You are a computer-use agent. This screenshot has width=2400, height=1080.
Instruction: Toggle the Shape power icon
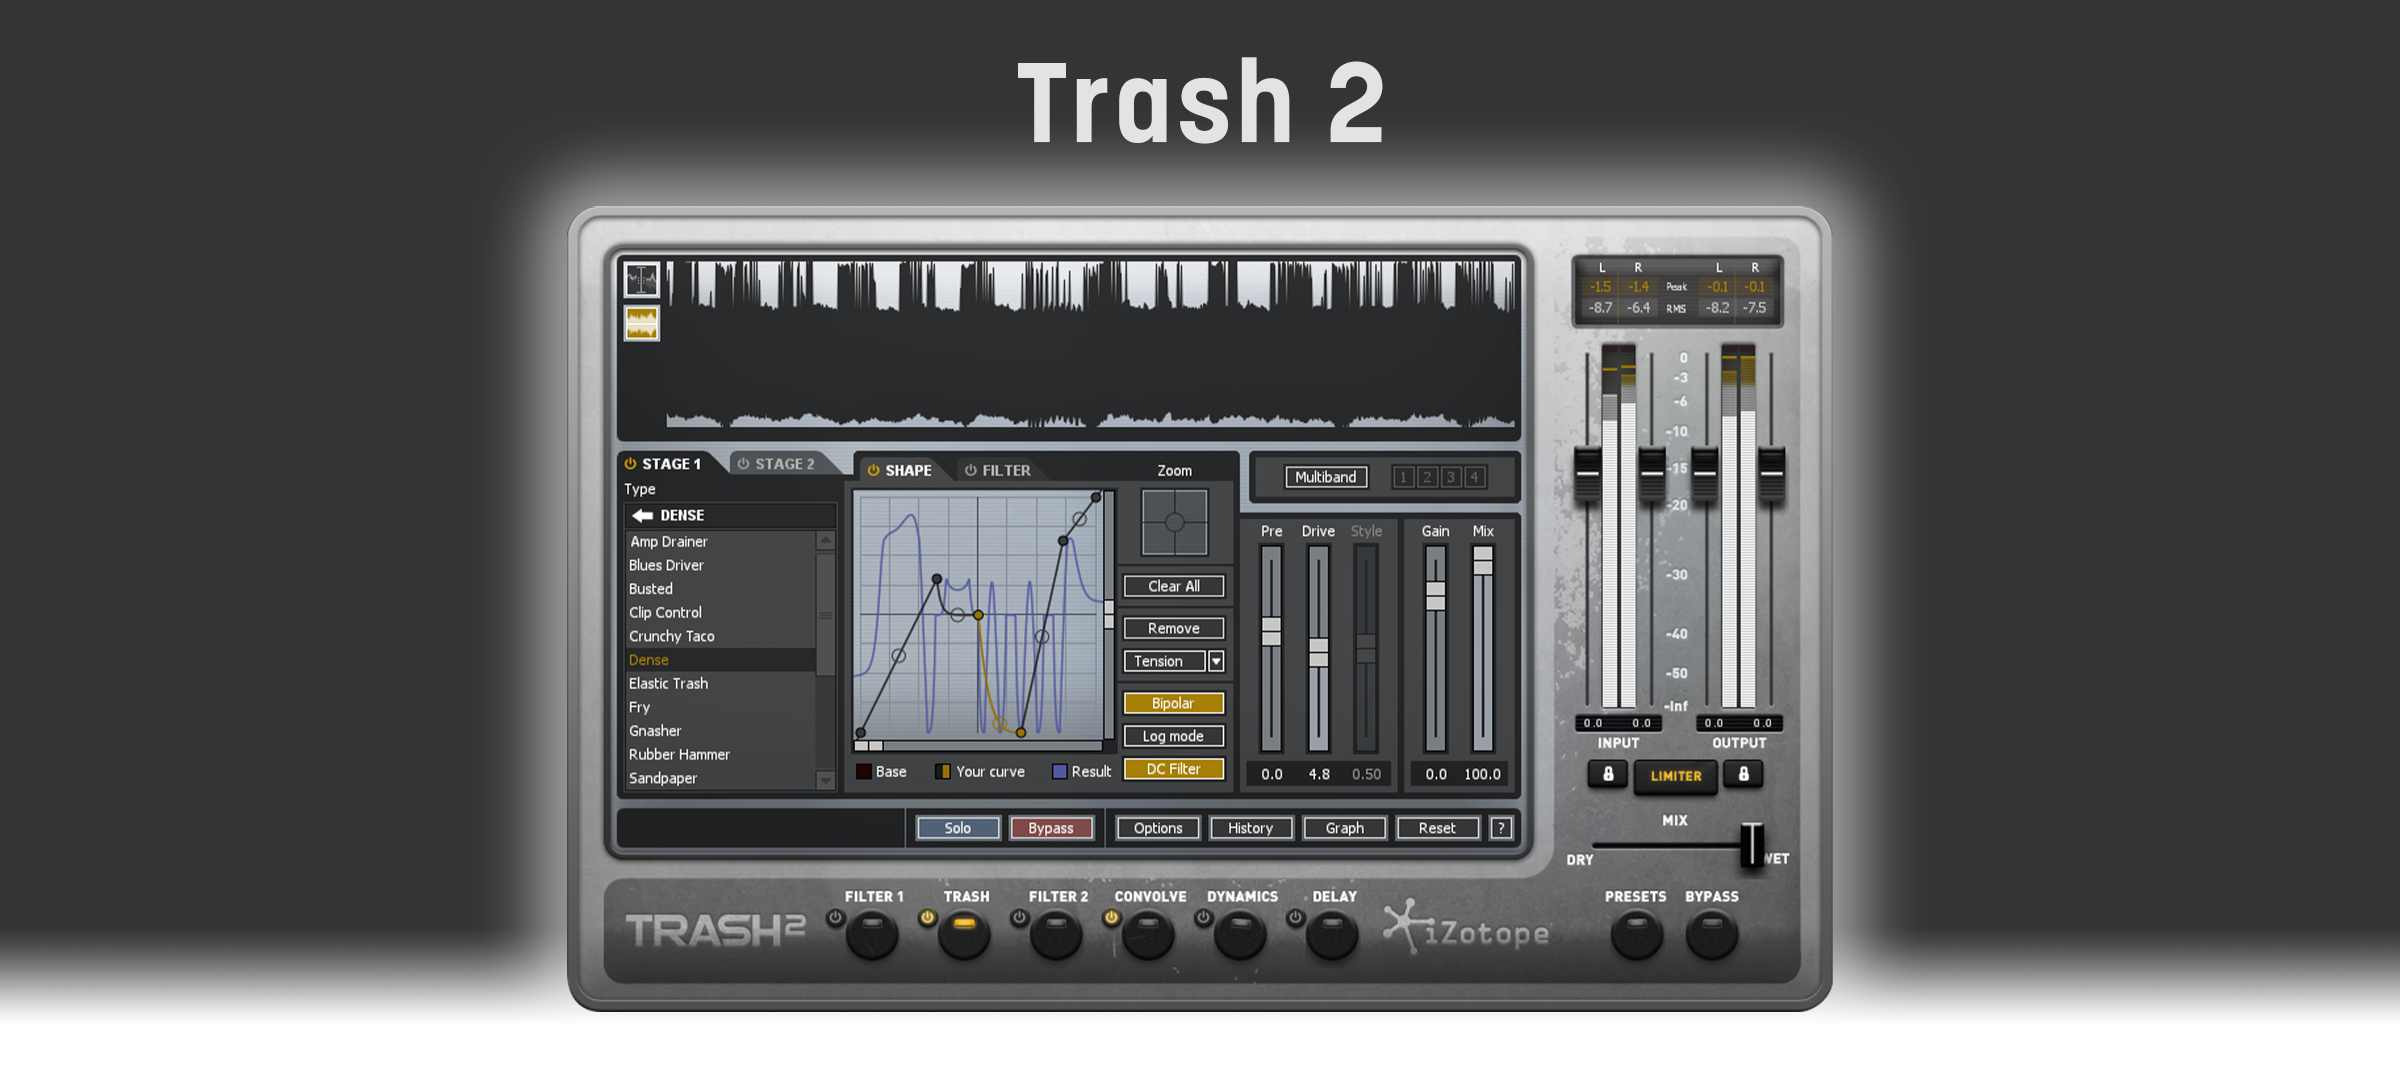pyautogui.click(x=873, y=470)
